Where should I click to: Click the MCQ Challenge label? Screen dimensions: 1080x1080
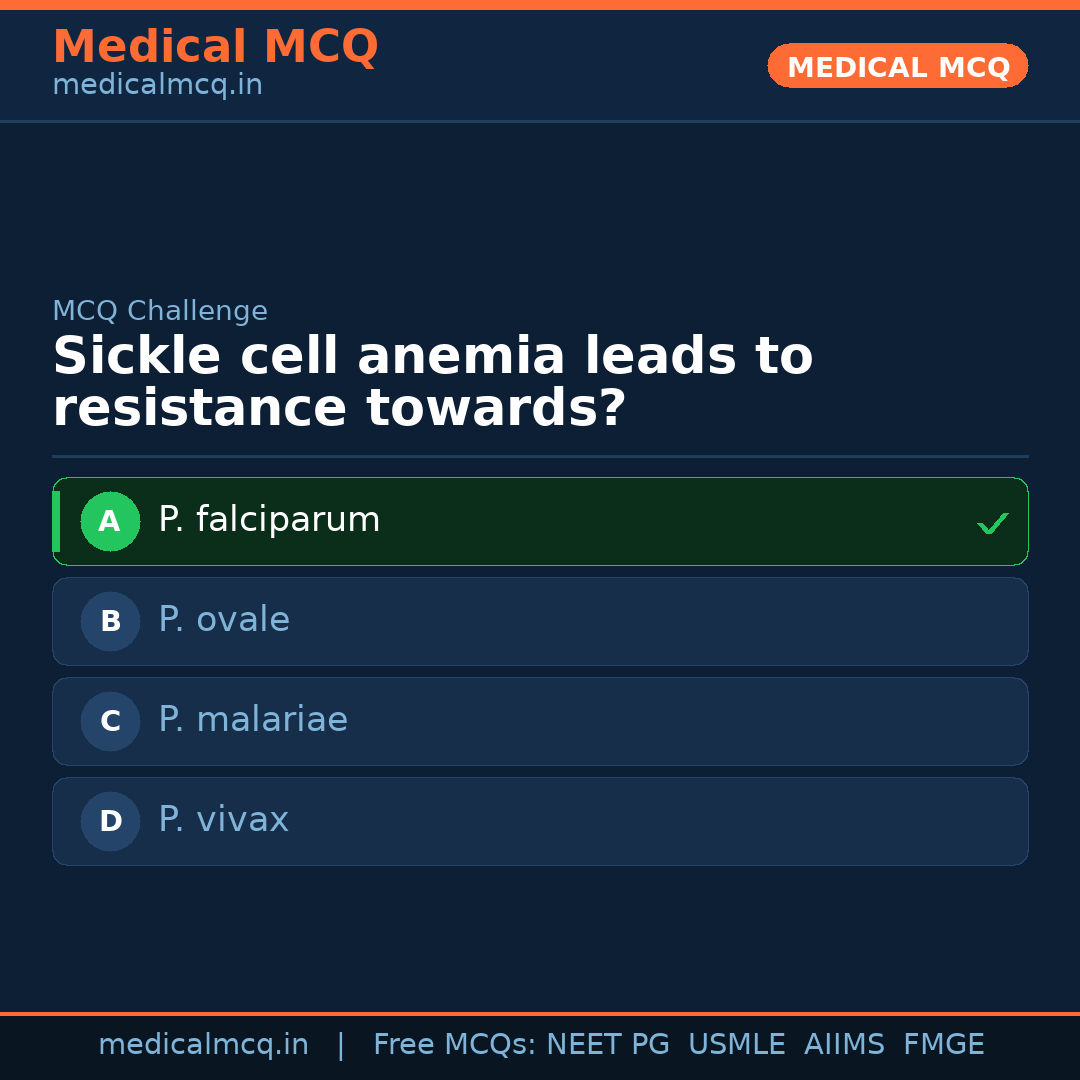[160, 311]
